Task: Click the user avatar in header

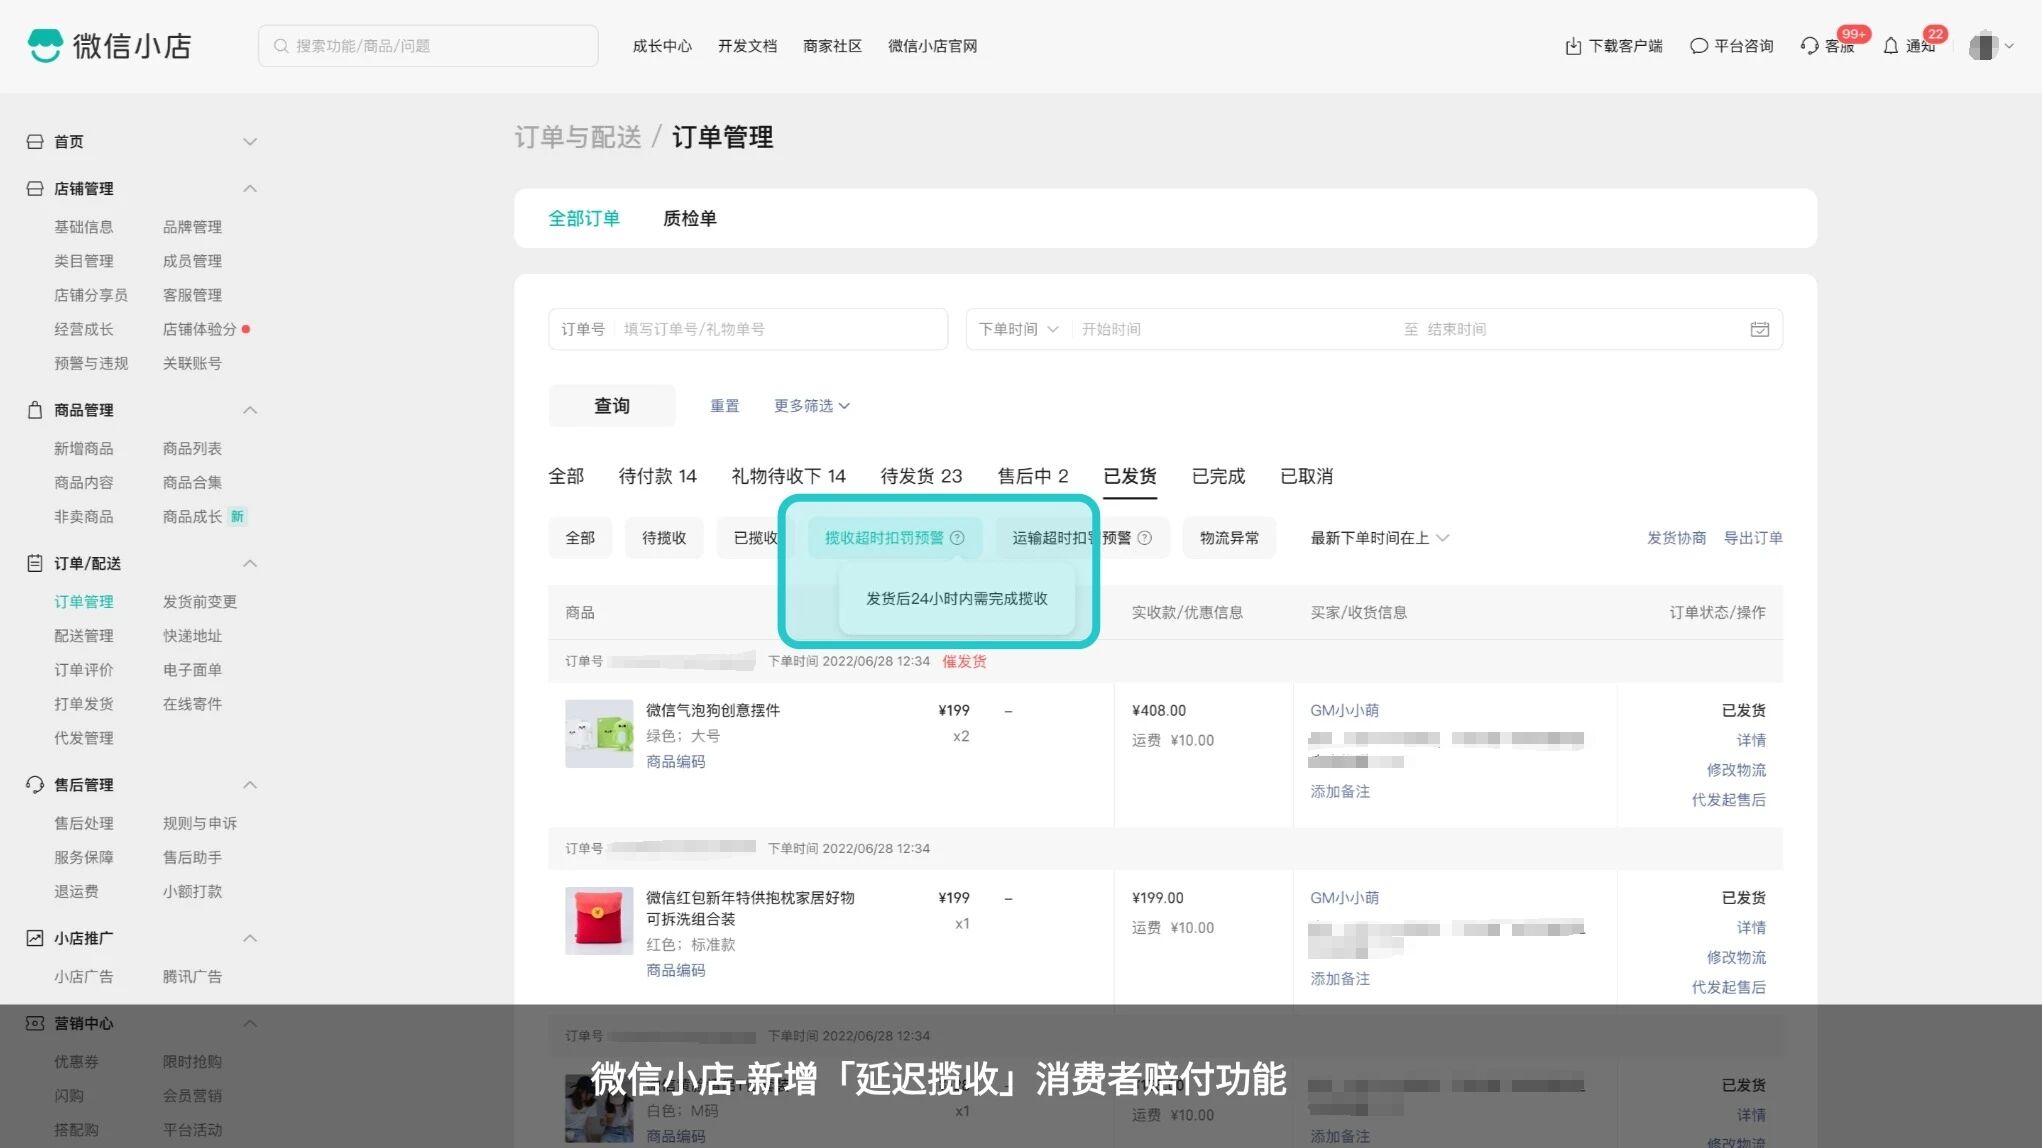Action: click(x=1982, y=46)
